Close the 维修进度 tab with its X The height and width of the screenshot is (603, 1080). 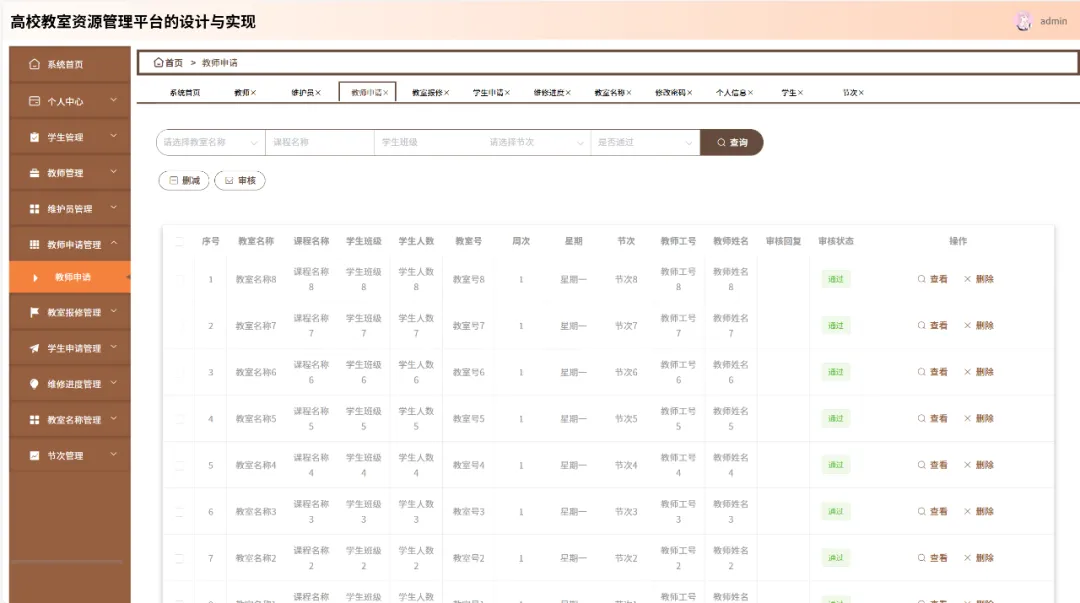568,92
